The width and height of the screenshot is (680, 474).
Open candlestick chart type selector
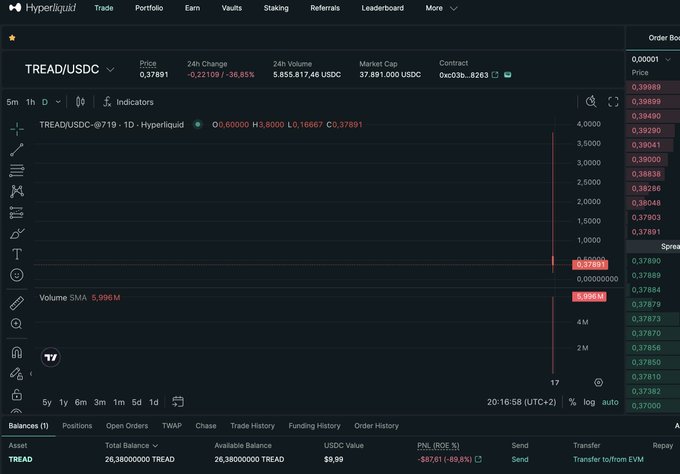coord(80,102)
